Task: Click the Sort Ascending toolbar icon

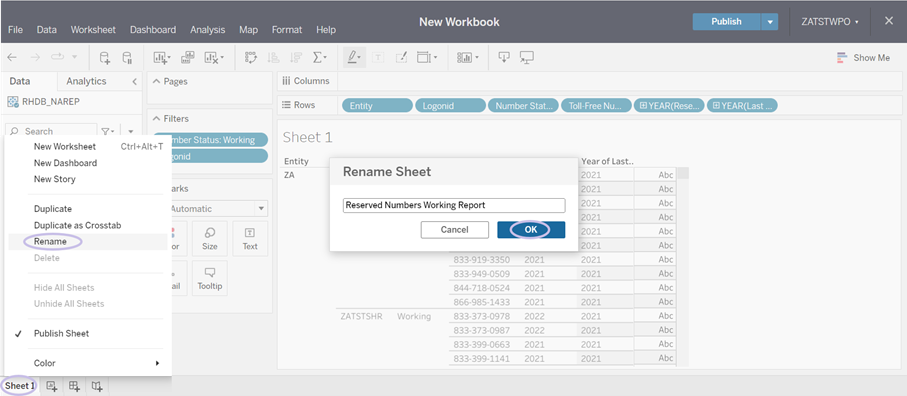Action: 273,57
